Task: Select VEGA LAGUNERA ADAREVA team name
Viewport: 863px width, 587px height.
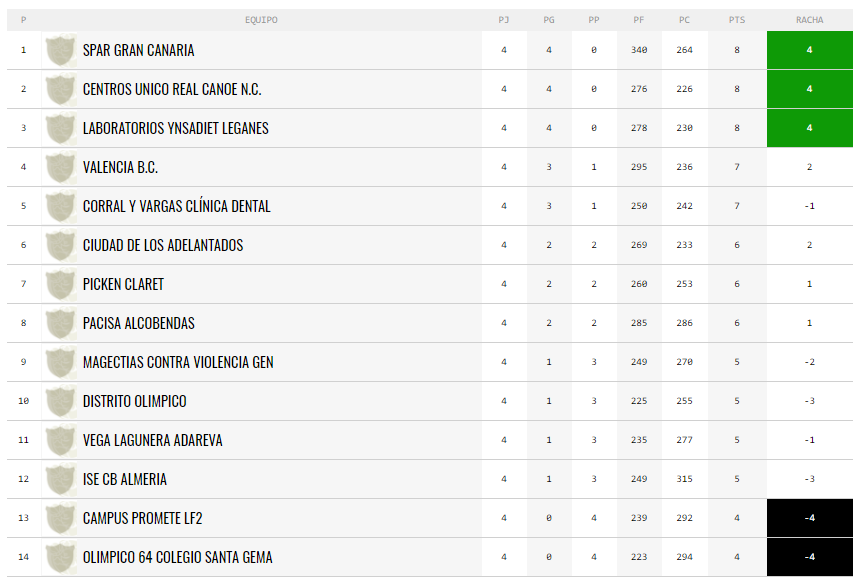Action: coord(152,440)
